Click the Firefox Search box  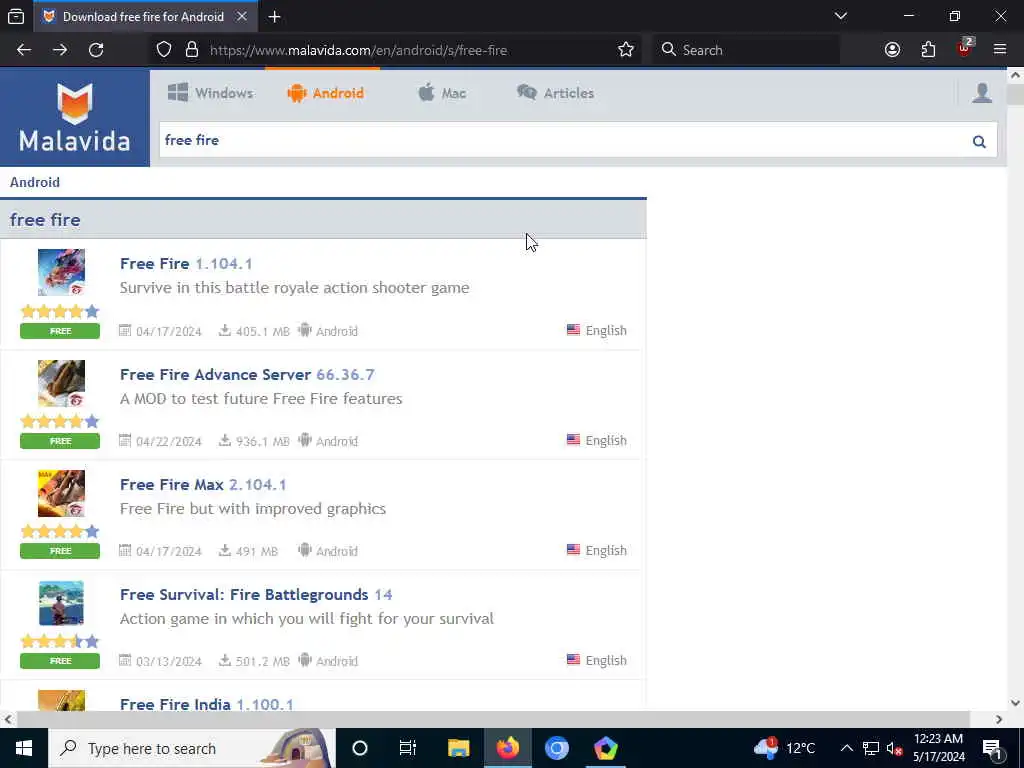point(746,50)
